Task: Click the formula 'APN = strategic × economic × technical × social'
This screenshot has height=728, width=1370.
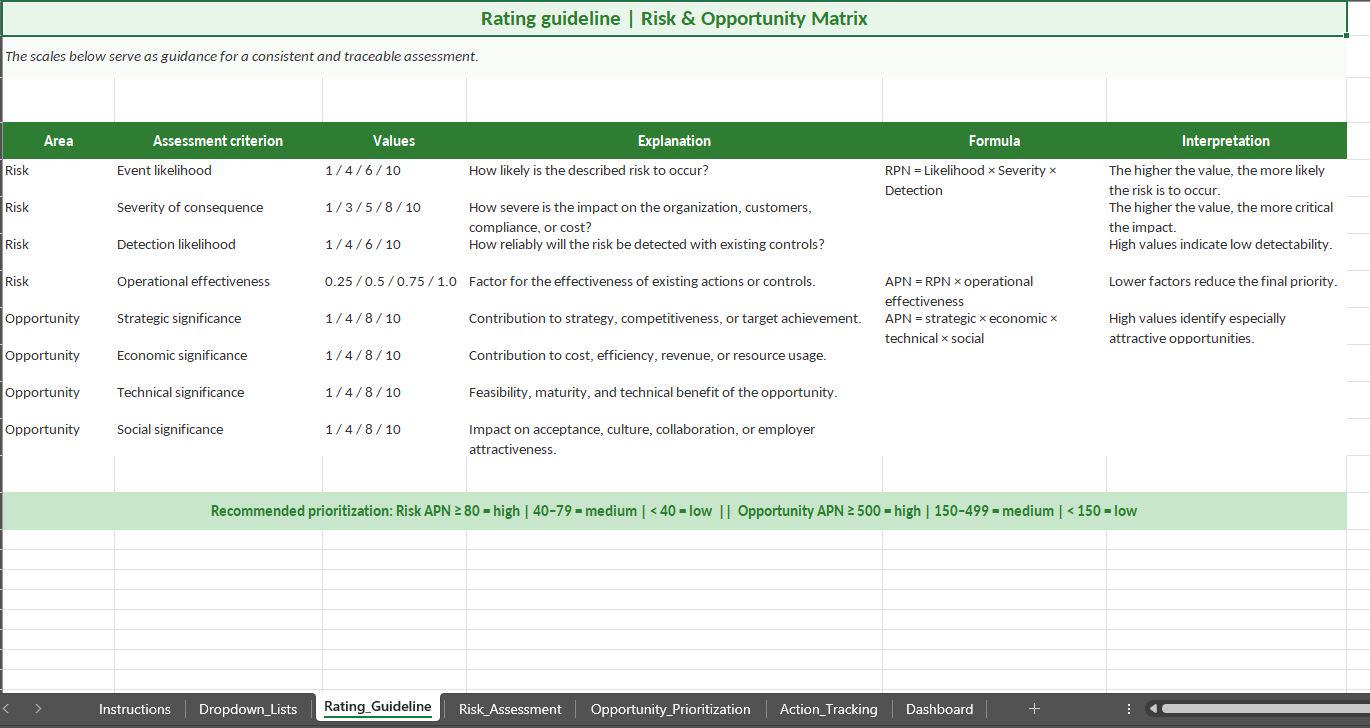Action: [x=994, y=328]
